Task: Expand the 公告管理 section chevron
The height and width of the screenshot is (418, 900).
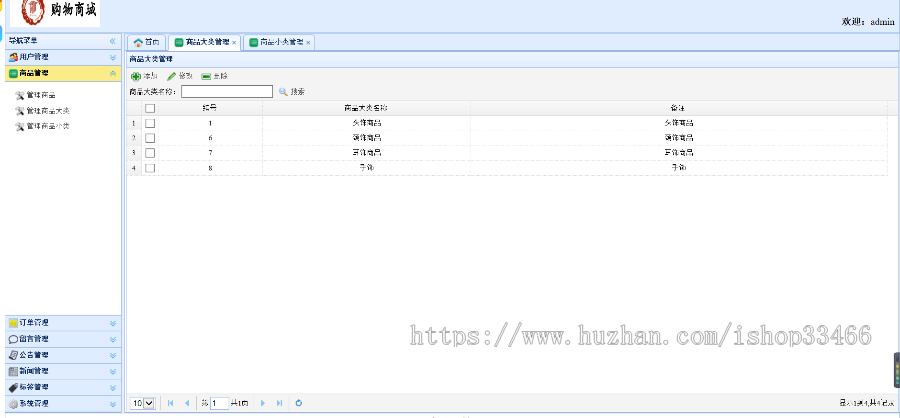Action: [112, 355]
